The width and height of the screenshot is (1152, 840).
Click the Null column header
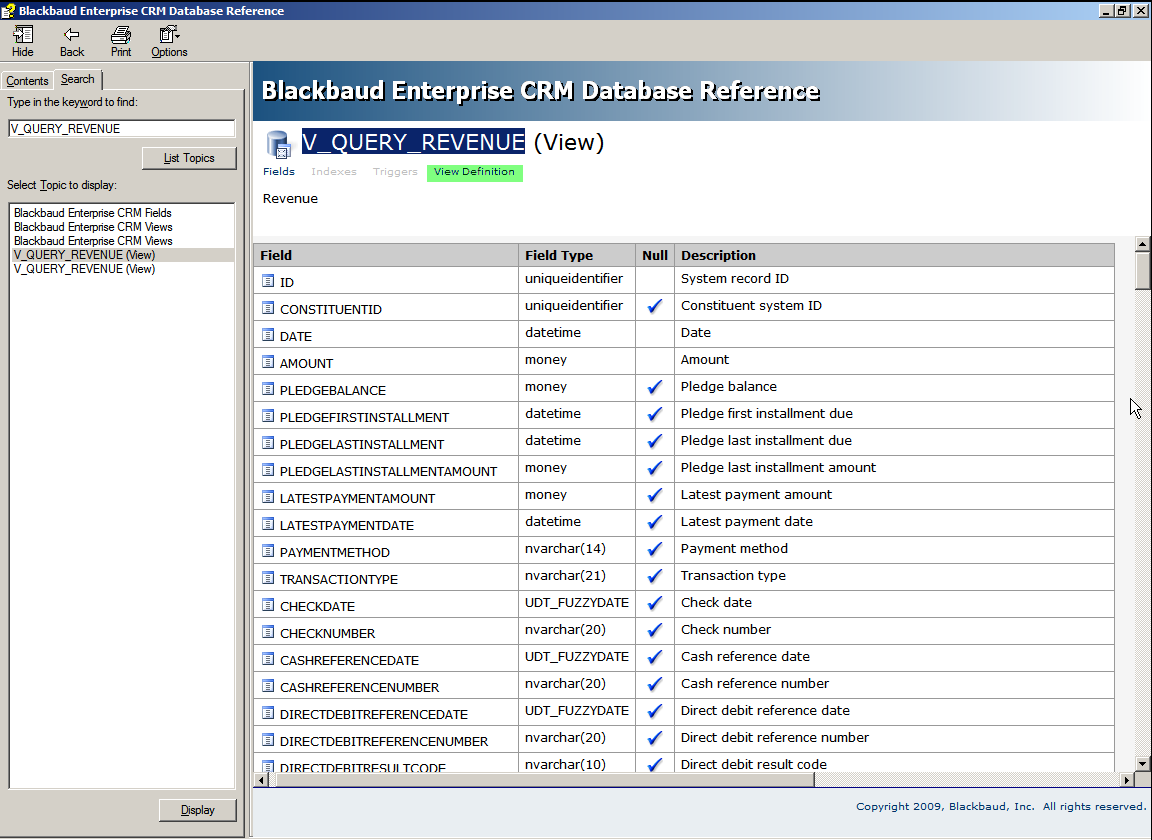coord(655,255)
